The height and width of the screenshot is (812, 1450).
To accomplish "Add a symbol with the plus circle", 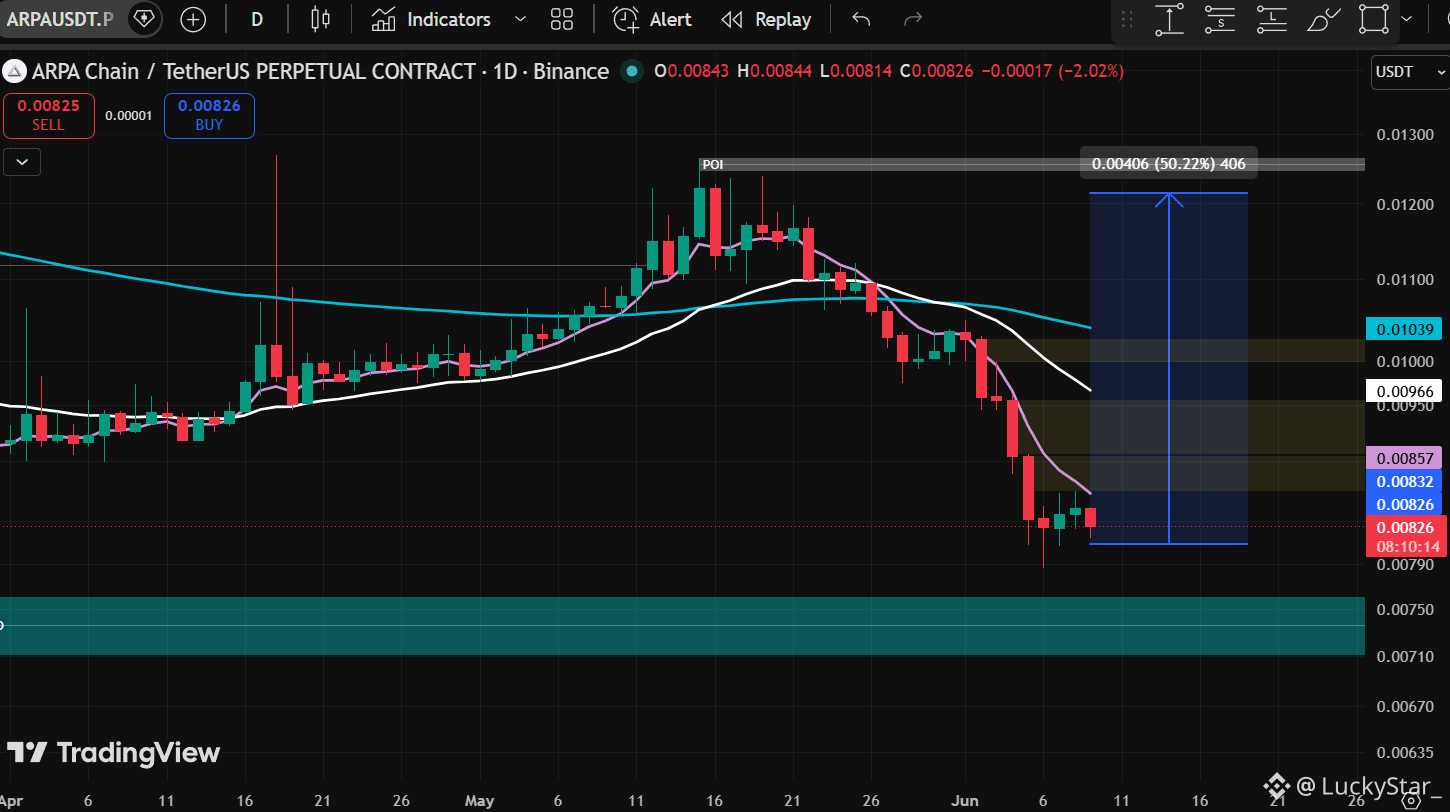I will (x=193, y=19).
